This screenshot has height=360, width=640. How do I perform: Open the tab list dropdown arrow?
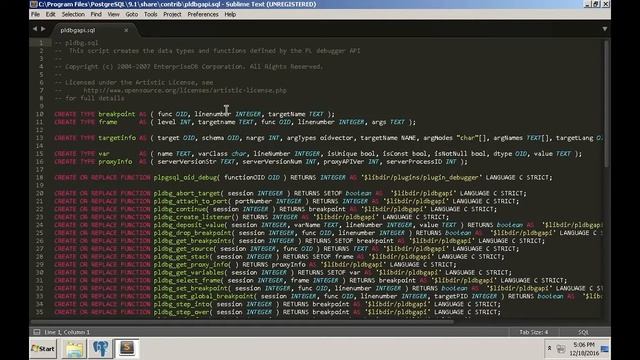pos(604,29)
